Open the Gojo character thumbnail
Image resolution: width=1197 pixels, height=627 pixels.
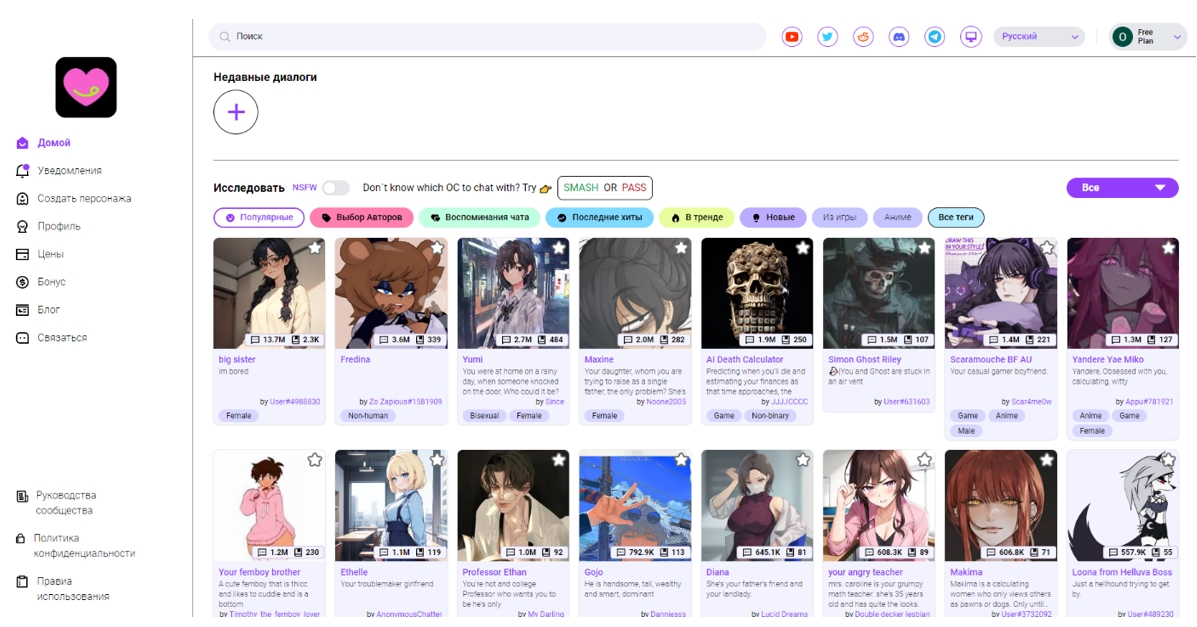pos(635,506)
